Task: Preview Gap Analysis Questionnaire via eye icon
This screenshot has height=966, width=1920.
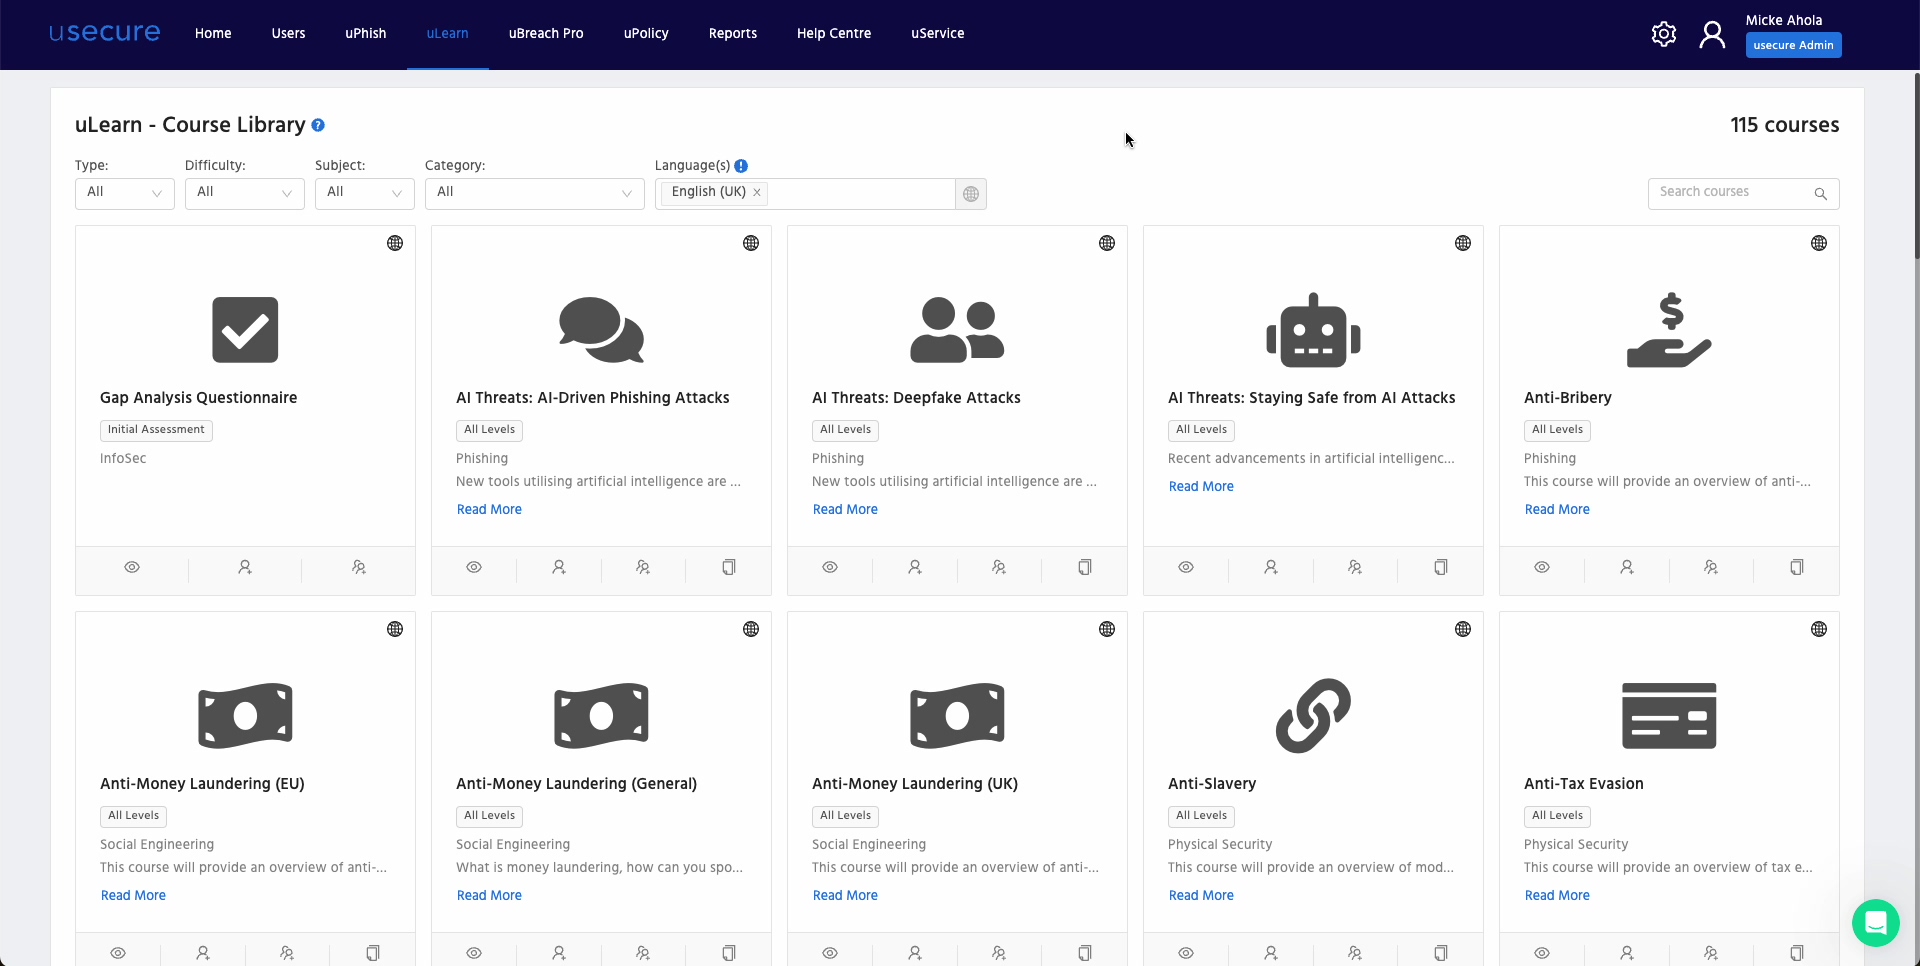Action: coord(132,568)
